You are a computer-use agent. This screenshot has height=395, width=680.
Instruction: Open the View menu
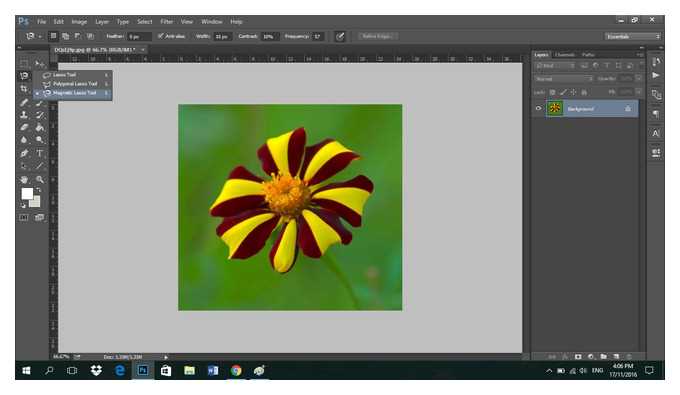pyautogui.click(x=187, y=22)
